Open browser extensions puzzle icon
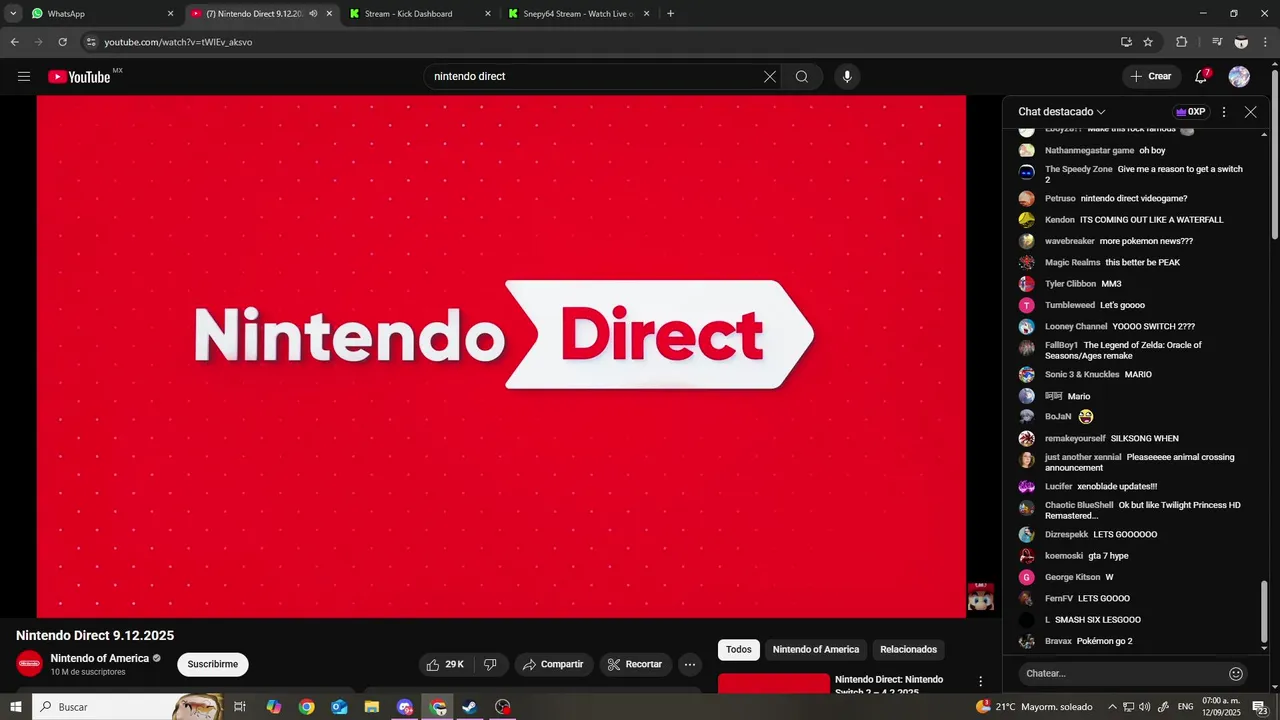Viewport: 1280px width, 720px height. point(1181,42)
